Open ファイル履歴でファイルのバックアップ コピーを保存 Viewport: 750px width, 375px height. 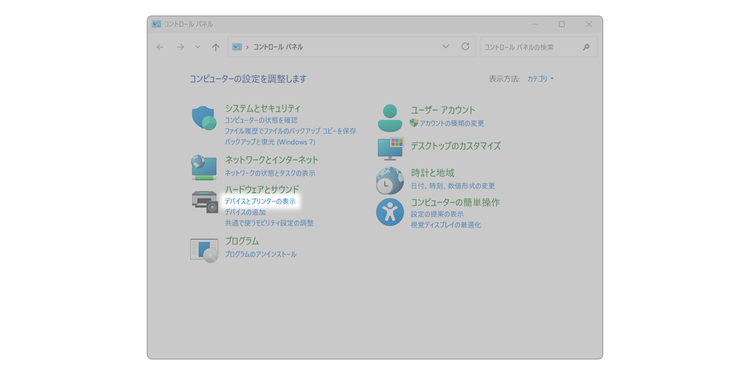pos(290,131)
